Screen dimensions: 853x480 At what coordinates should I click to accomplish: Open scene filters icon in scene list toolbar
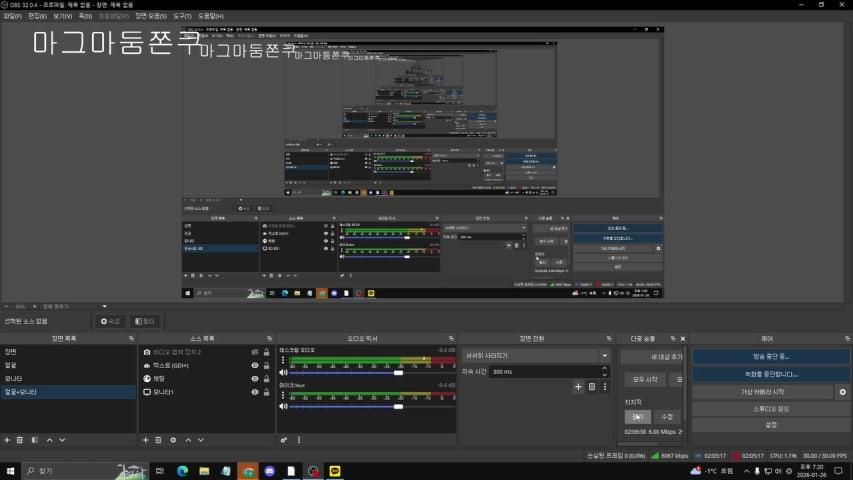tap(35, 440)
